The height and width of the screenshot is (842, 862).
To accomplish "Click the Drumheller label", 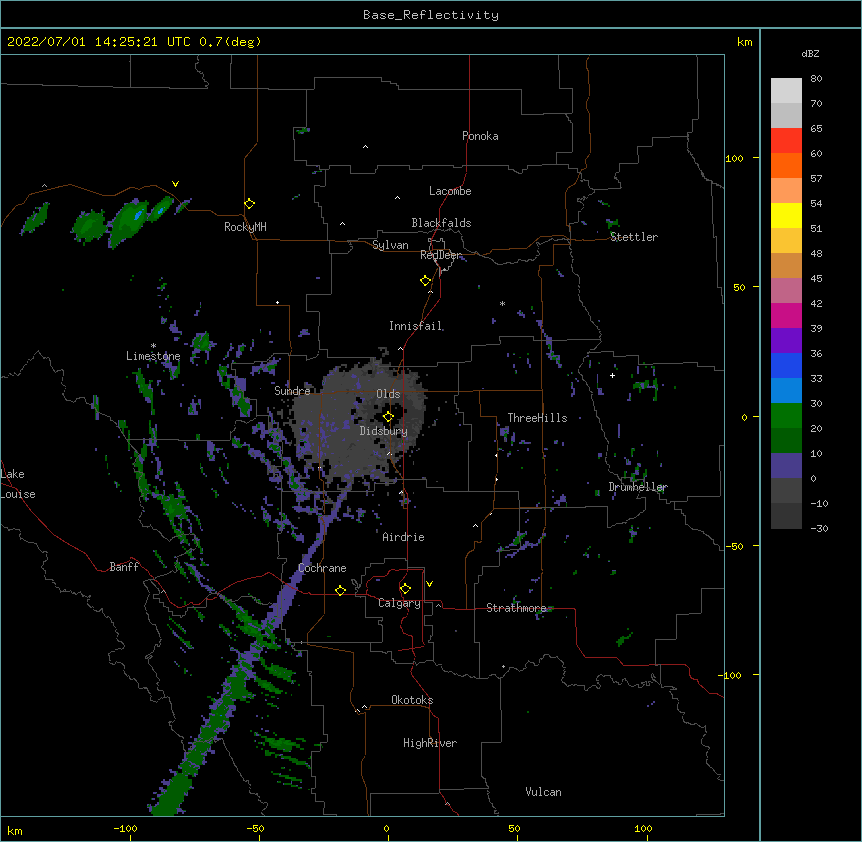I will tap(638, 487).
